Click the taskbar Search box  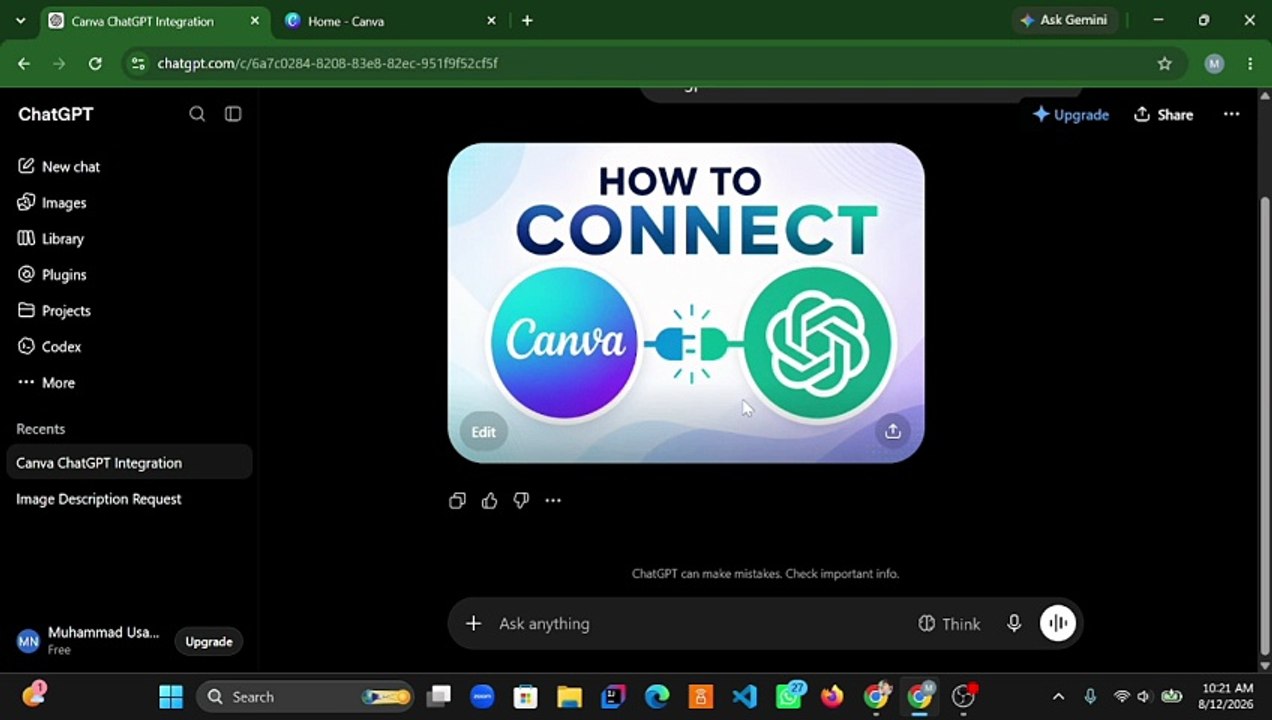[x=306, y=697]
